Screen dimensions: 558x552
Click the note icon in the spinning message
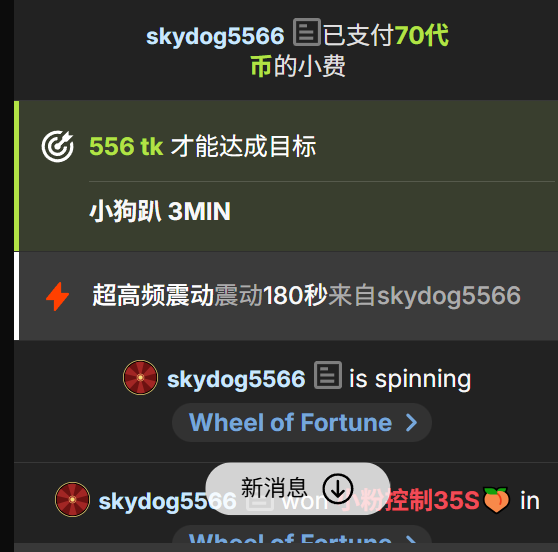pos(328,375)
